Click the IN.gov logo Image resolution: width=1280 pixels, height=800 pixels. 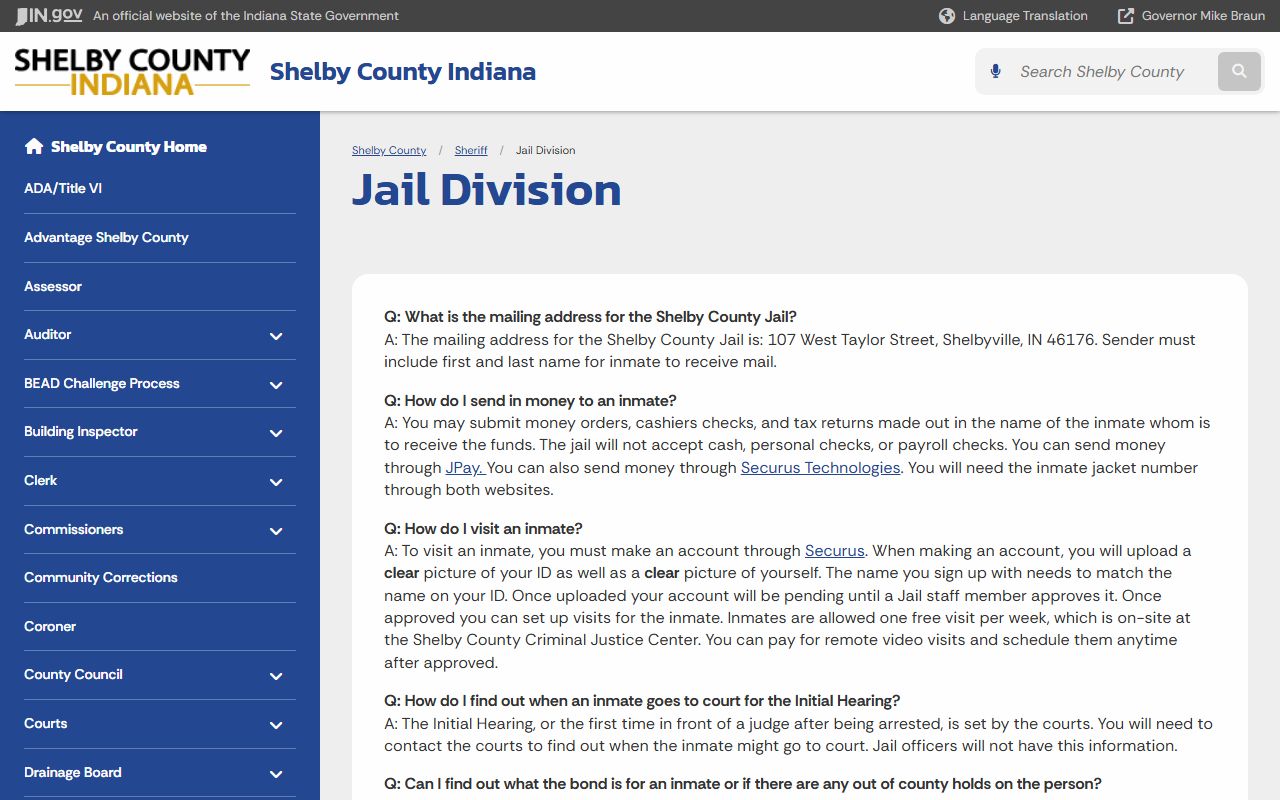pos(49,16)
